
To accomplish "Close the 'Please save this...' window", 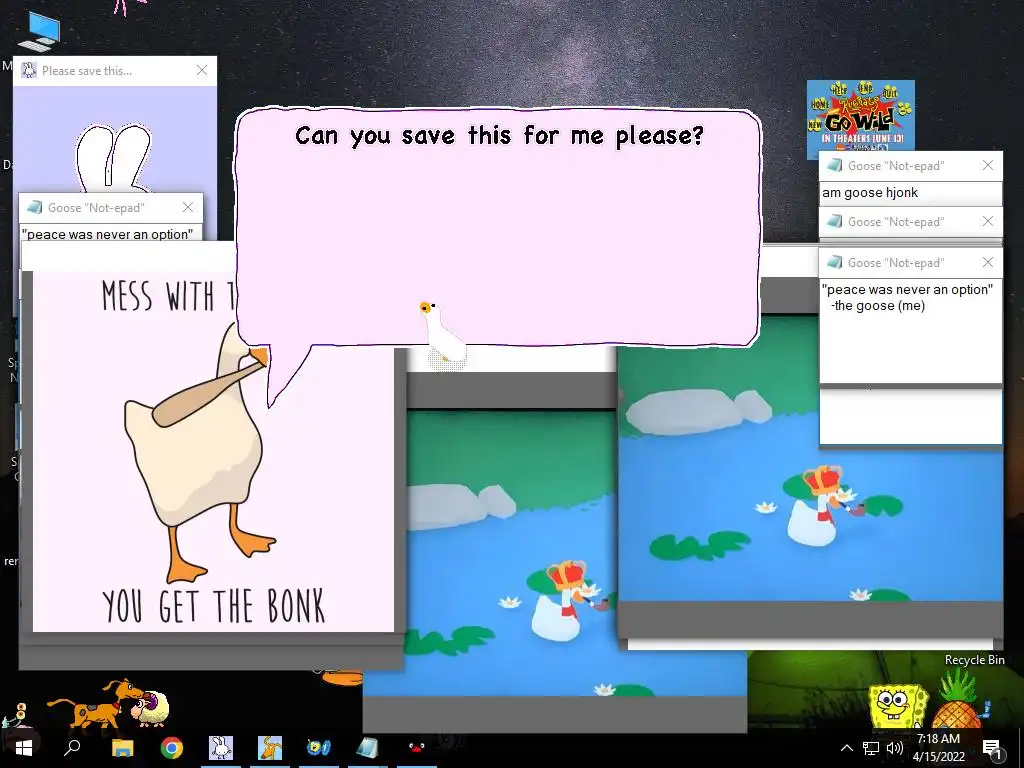I will tap(202, 70).
